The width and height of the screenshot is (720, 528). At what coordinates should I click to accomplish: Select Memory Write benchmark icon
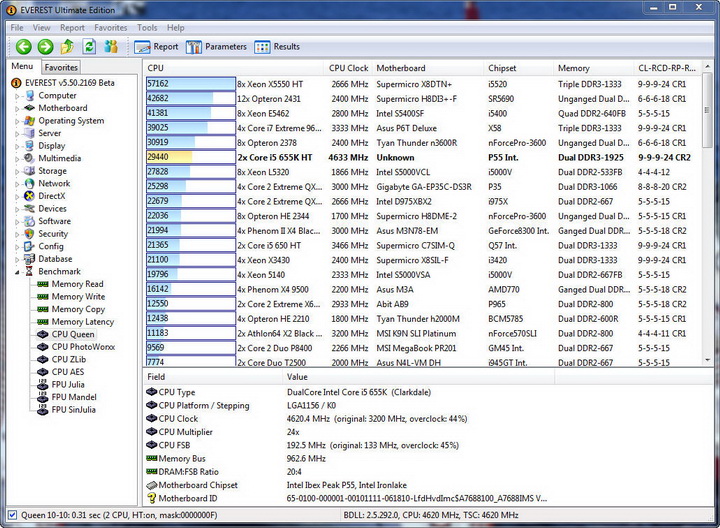click(x=43, y=297)
